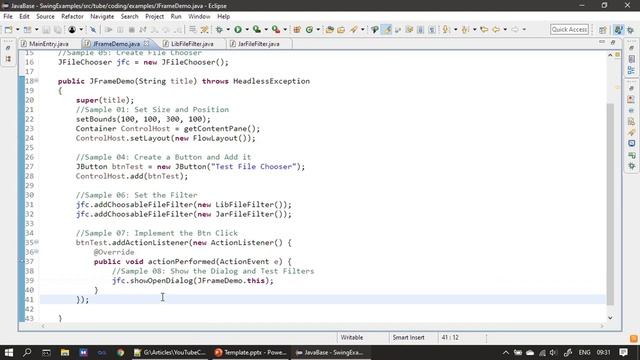Image resolution: width=640 pixels, height=360 pixels.
Task: Click the New Java Package icon
Action: pos(297,29)
